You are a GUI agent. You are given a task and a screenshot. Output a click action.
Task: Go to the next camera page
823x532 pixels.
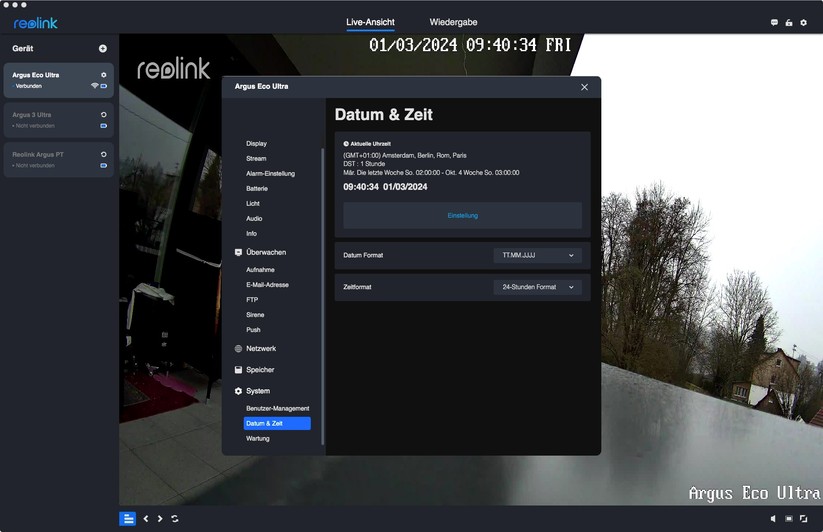coord(160,519)
